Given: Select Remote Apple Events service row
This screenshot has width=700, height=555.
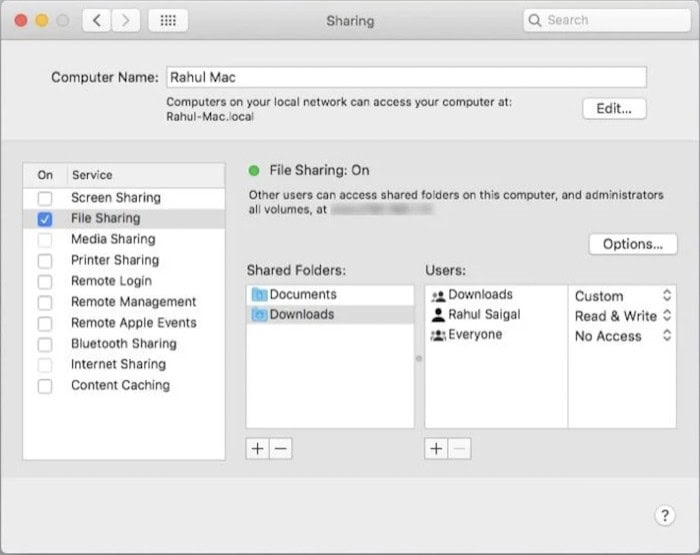Looking at the screenshot, I should click(124, 323).
